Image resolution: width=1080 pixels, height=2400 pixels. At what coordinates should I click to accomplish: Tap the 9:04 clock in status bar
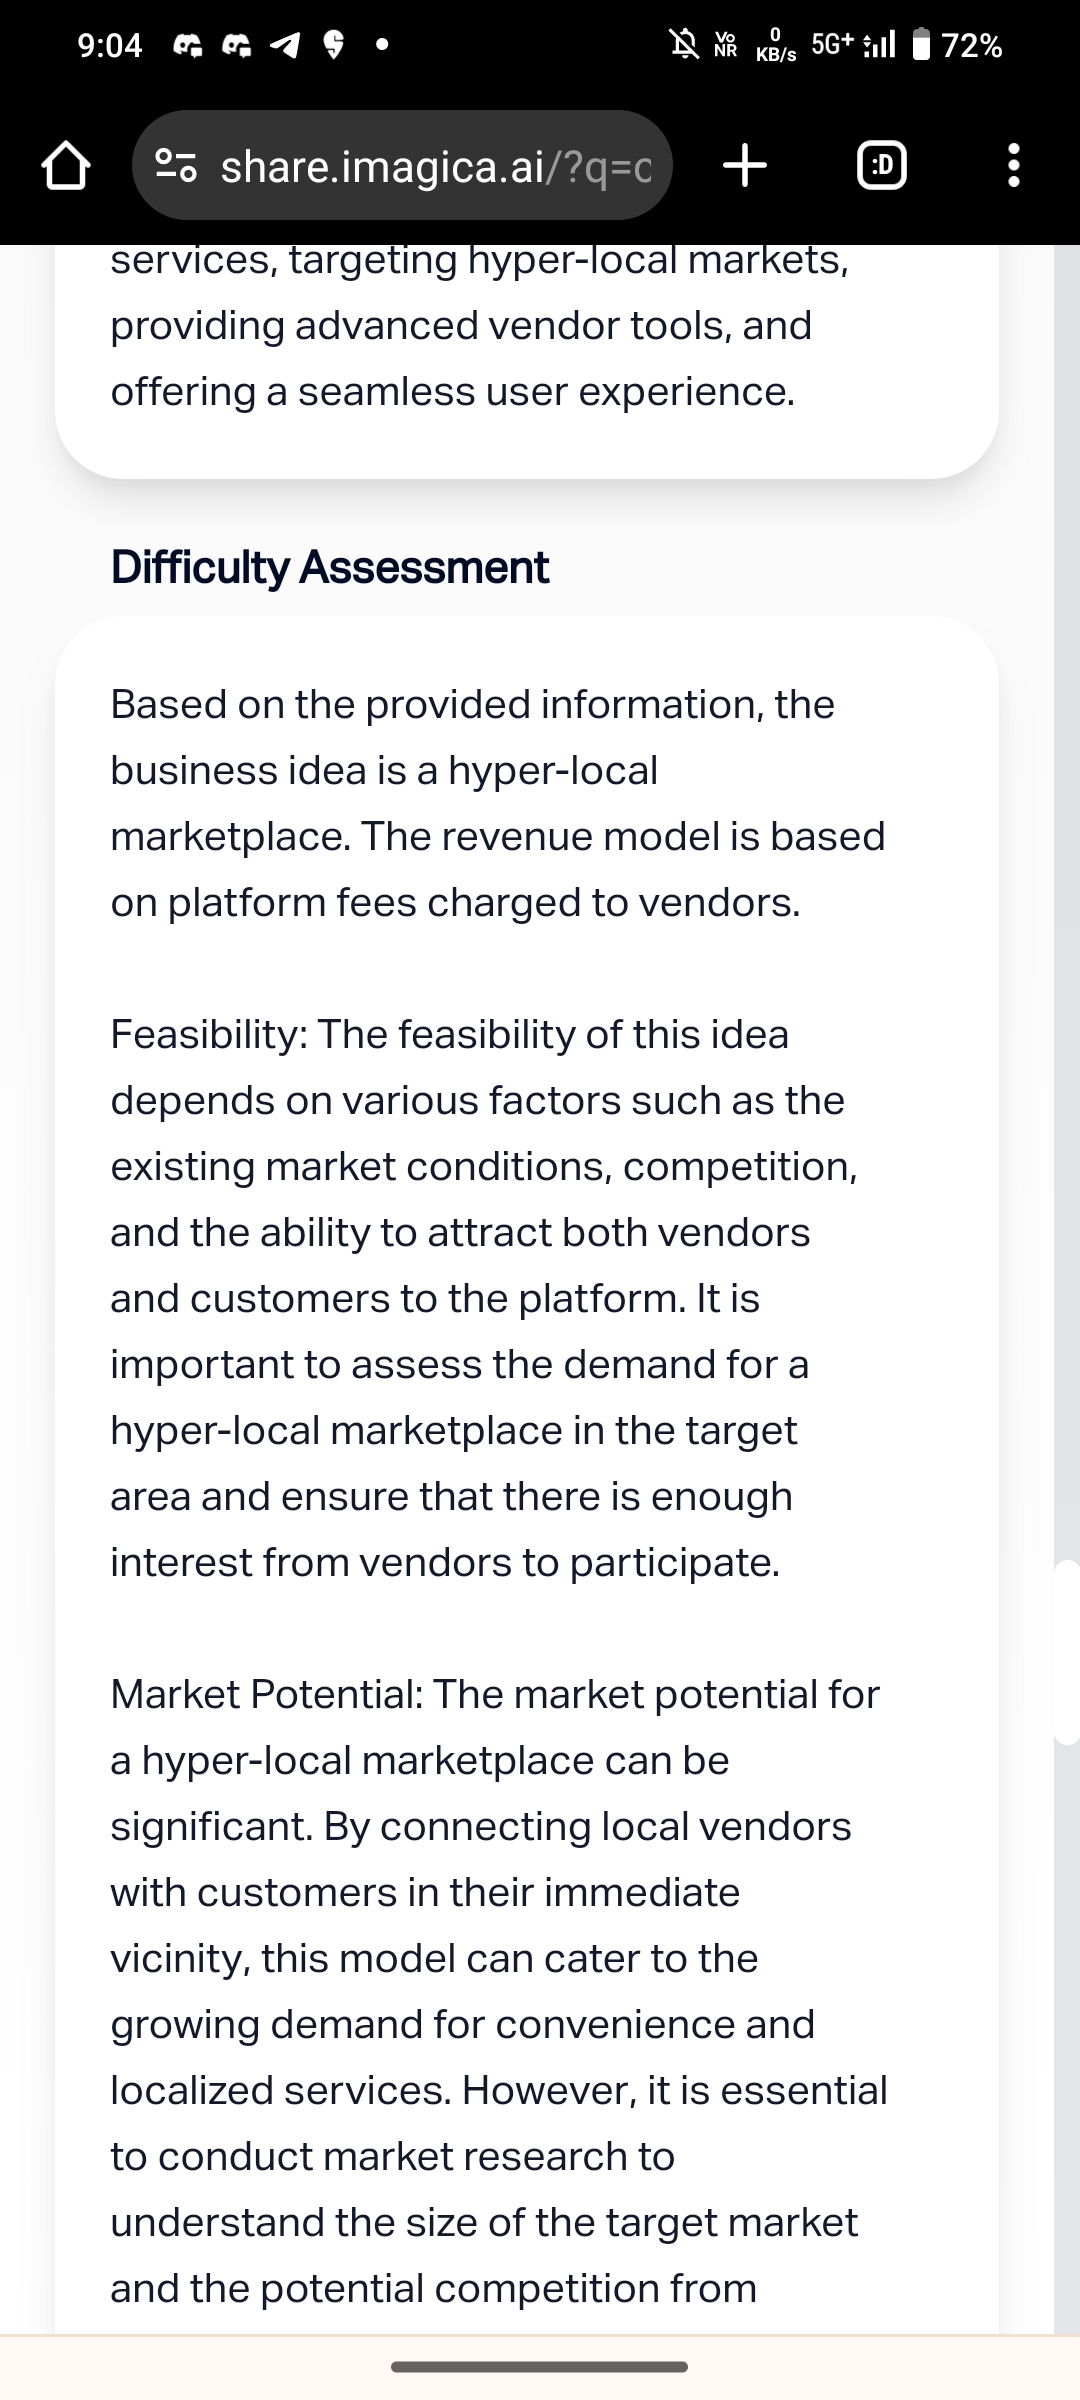point(110,45)
